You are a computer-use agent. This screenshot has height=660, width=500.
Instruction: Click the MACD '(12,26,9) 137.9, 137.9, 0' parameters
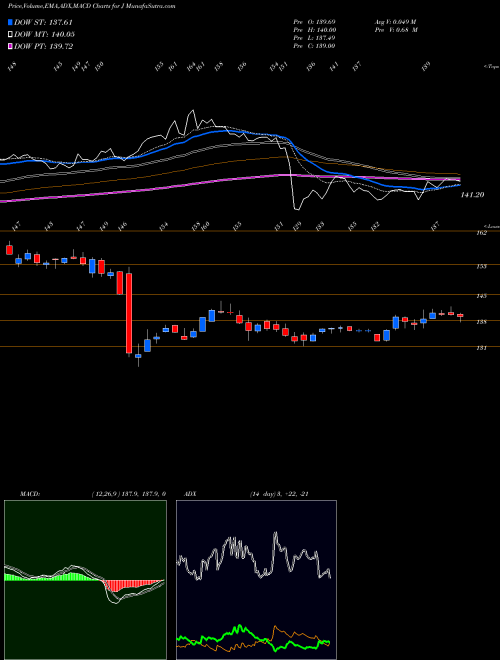pos(128,494)
